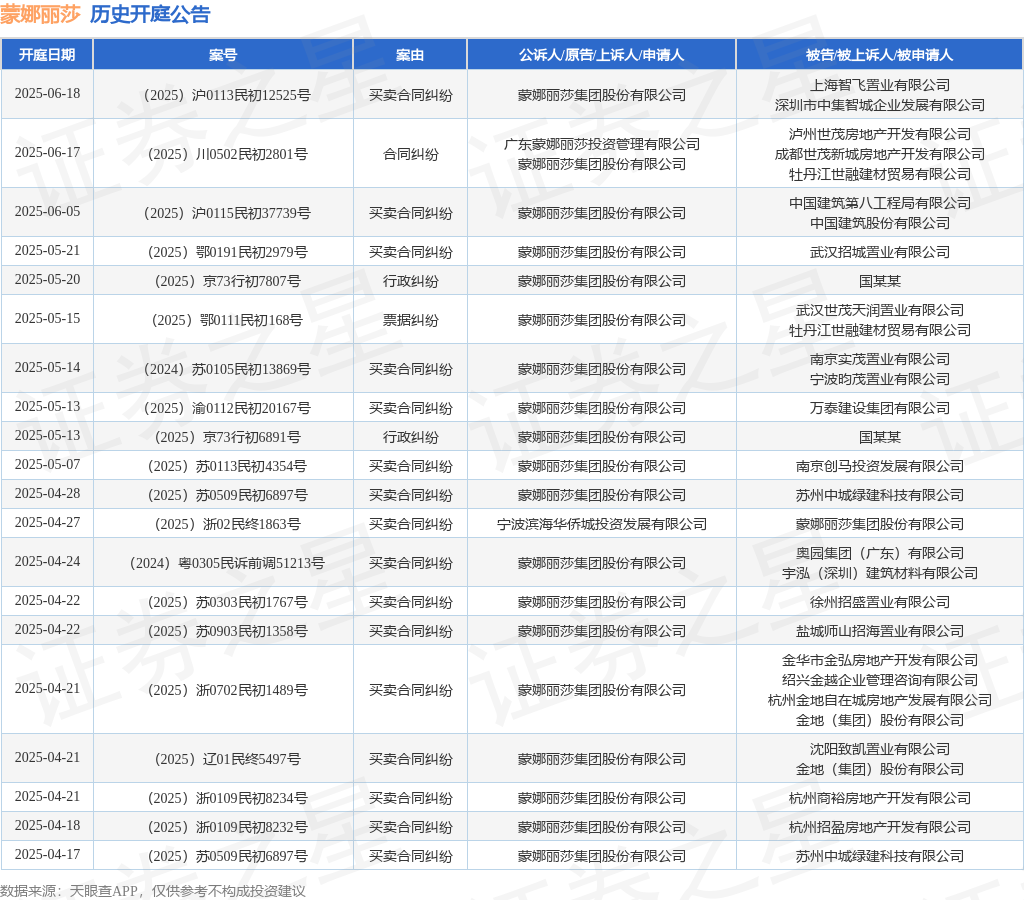Viewport: 1024px width, 900px height.
Task: Click the date 2025-05-15
Action: (47, 318)
